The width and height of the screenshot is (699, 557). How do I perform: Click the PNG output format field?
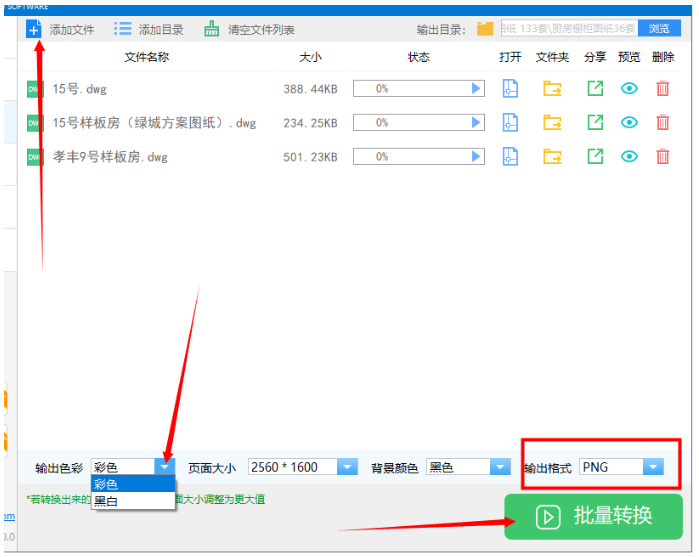tap(611, 467)
